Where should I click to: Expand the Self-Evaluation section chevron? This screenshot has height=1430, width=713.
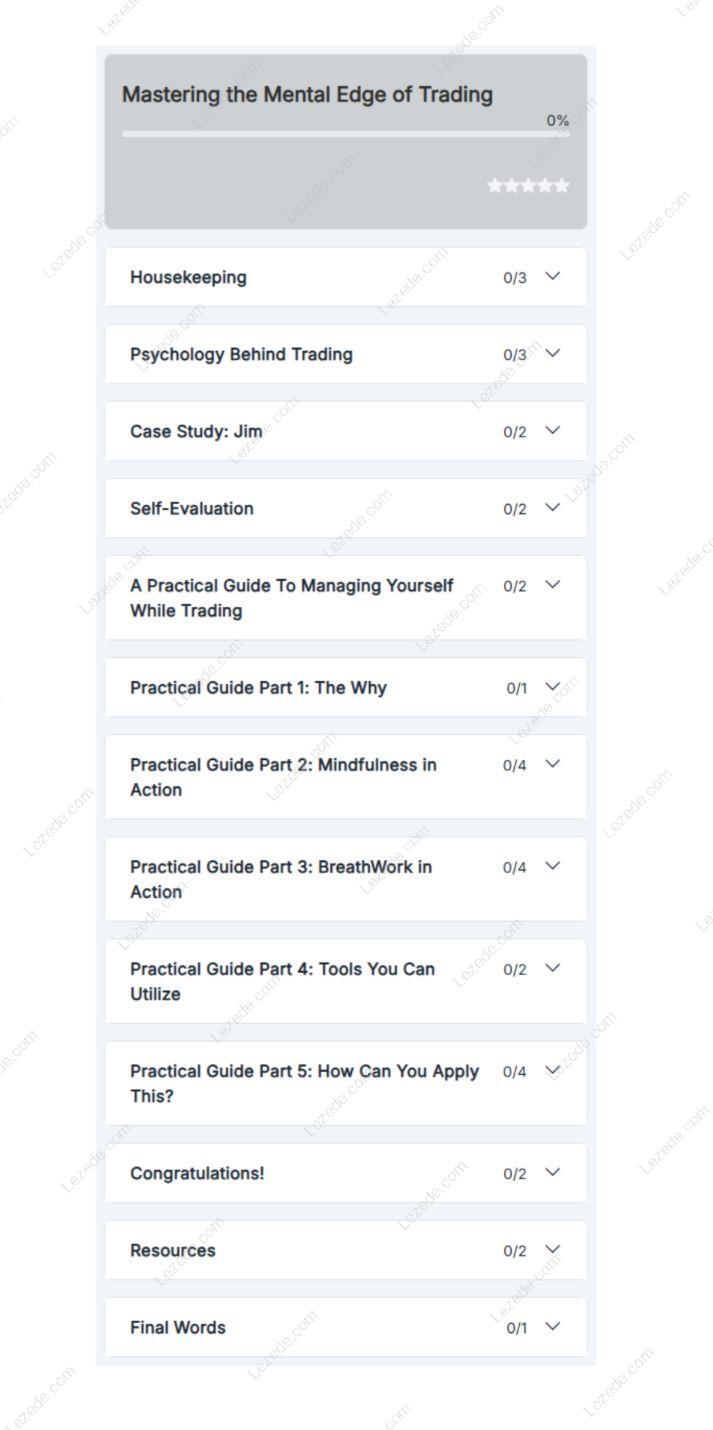point(552,507)
